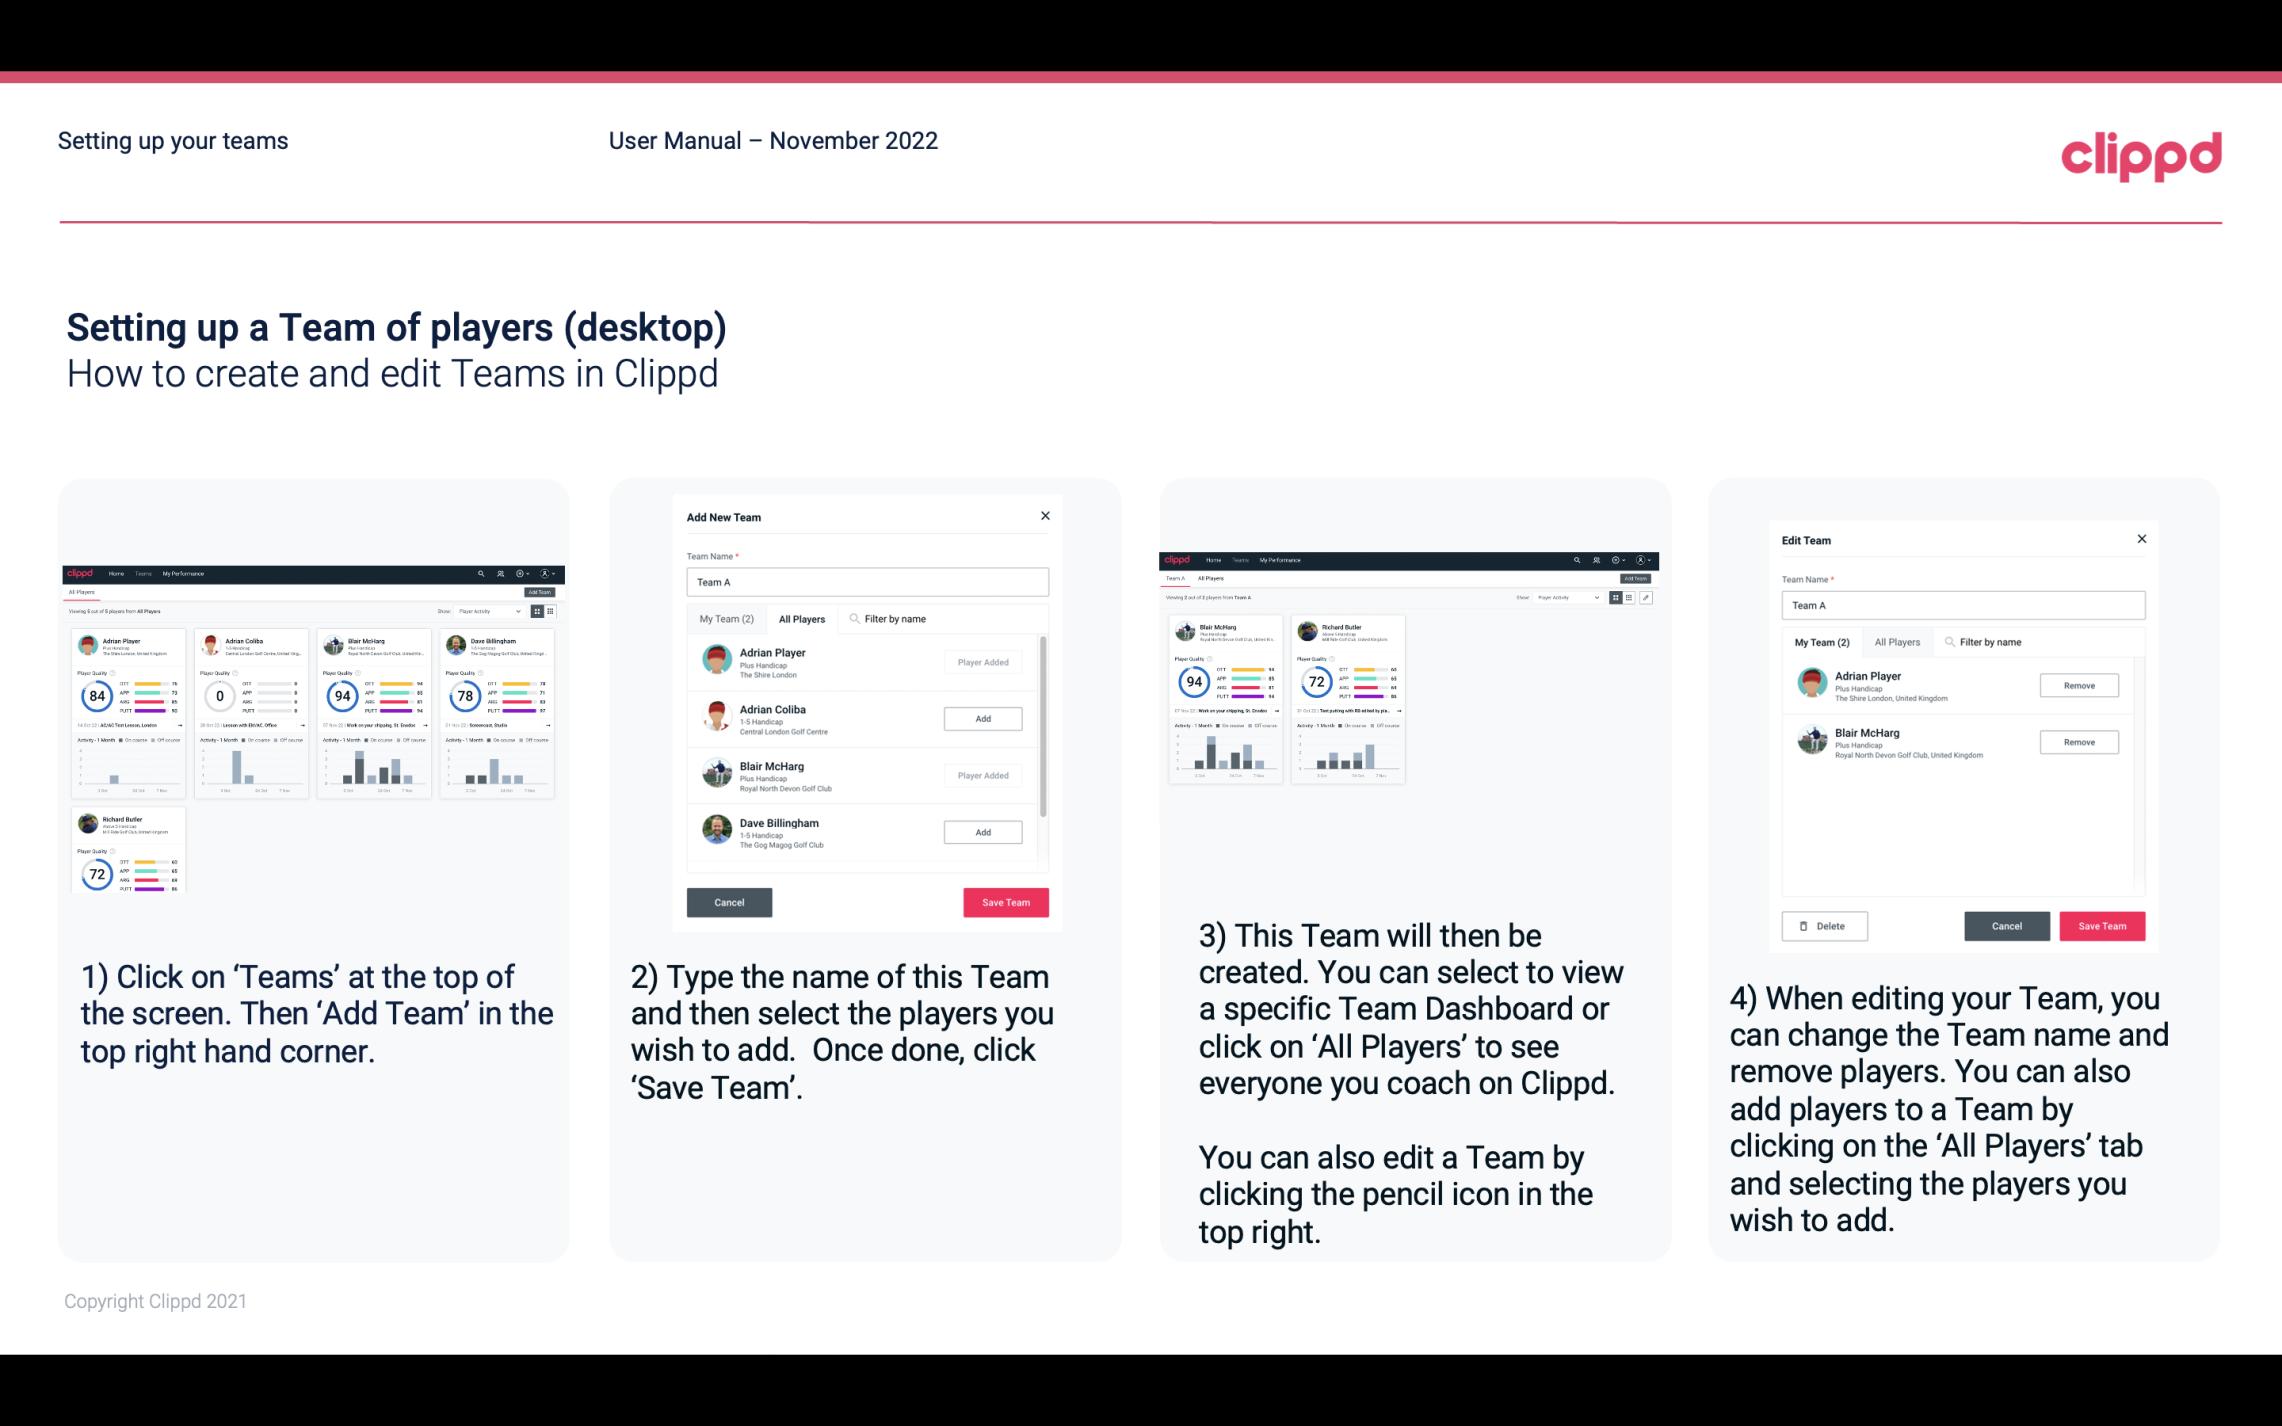Screen dimensions: 2282x1426
Task: Click 'Remove' button next to Adrian Player
Action: pos(2078,687)
